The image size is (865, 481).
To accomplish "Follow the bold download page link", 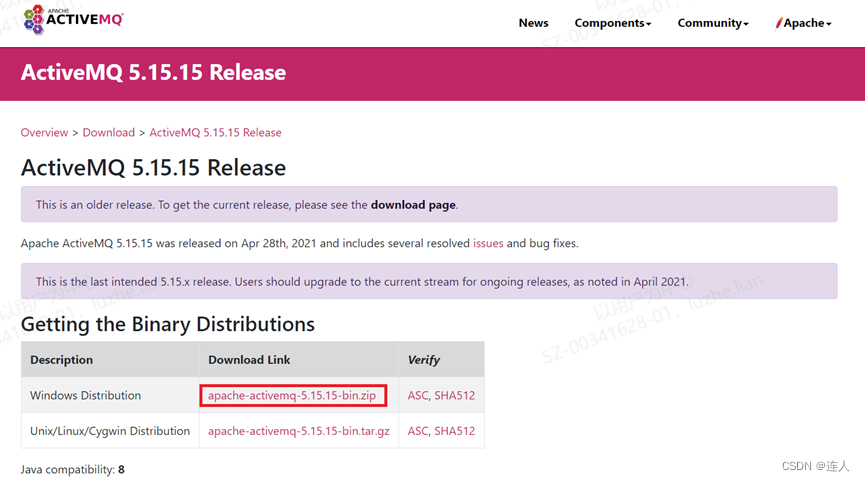I will coord(413,205).
